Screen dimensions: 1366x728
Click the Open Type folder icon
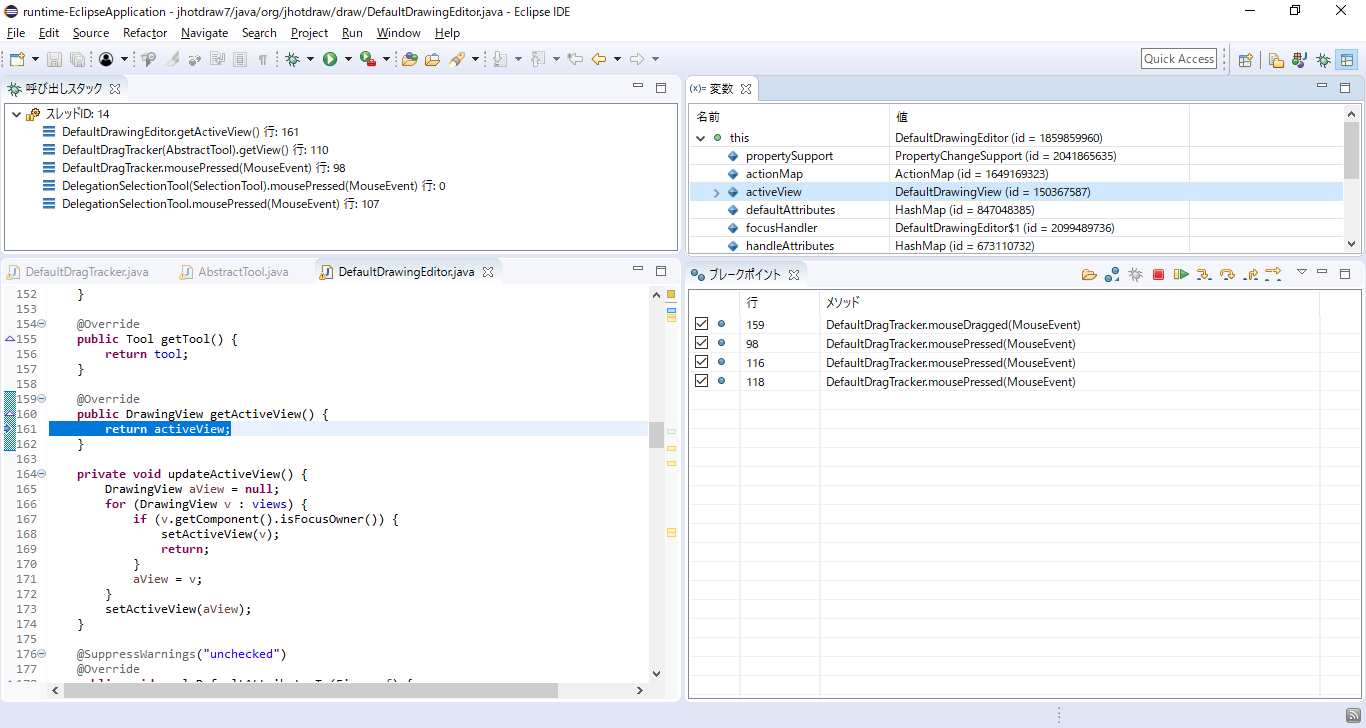pyautogui.click(x=410, y=59)
